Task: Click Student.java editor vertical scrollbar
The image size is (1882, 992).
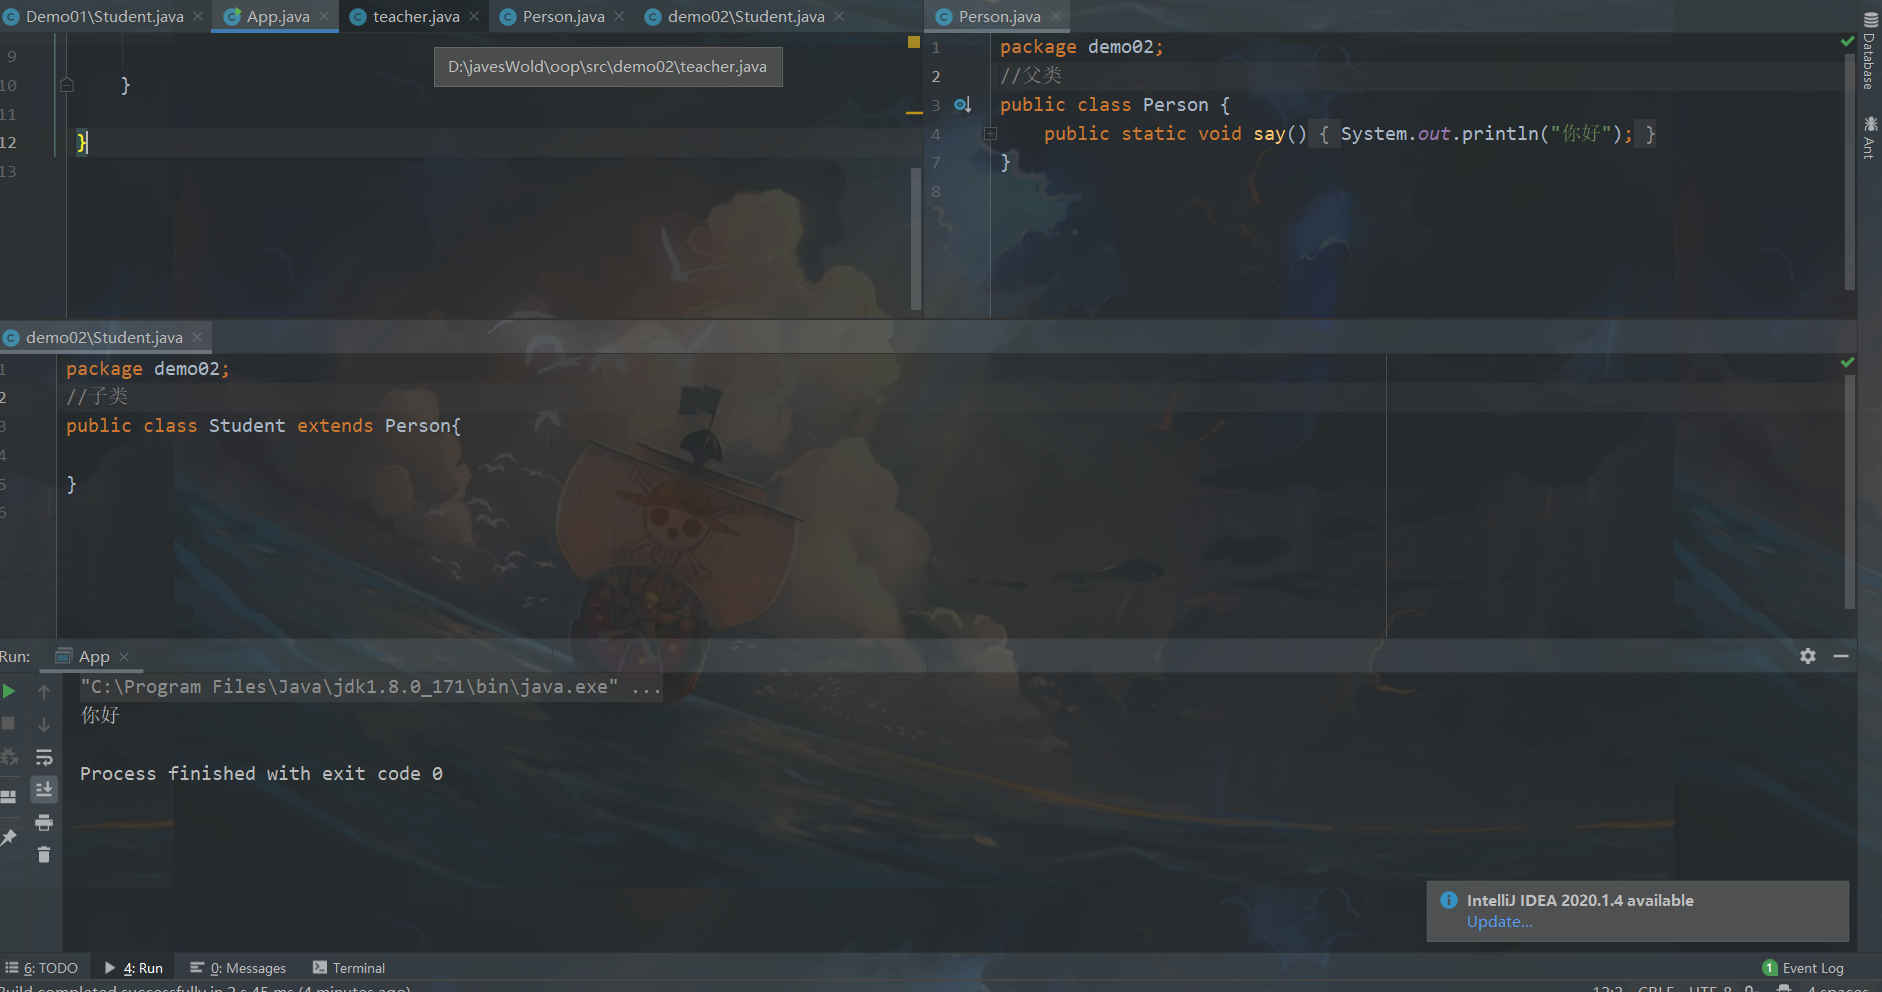Action: 1850,490
